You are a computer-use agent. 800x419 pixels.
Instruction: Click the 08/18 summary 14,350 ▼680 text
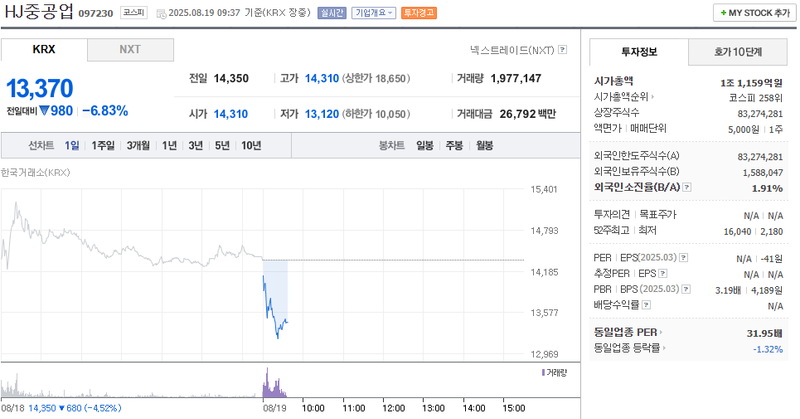coord(74,408)
